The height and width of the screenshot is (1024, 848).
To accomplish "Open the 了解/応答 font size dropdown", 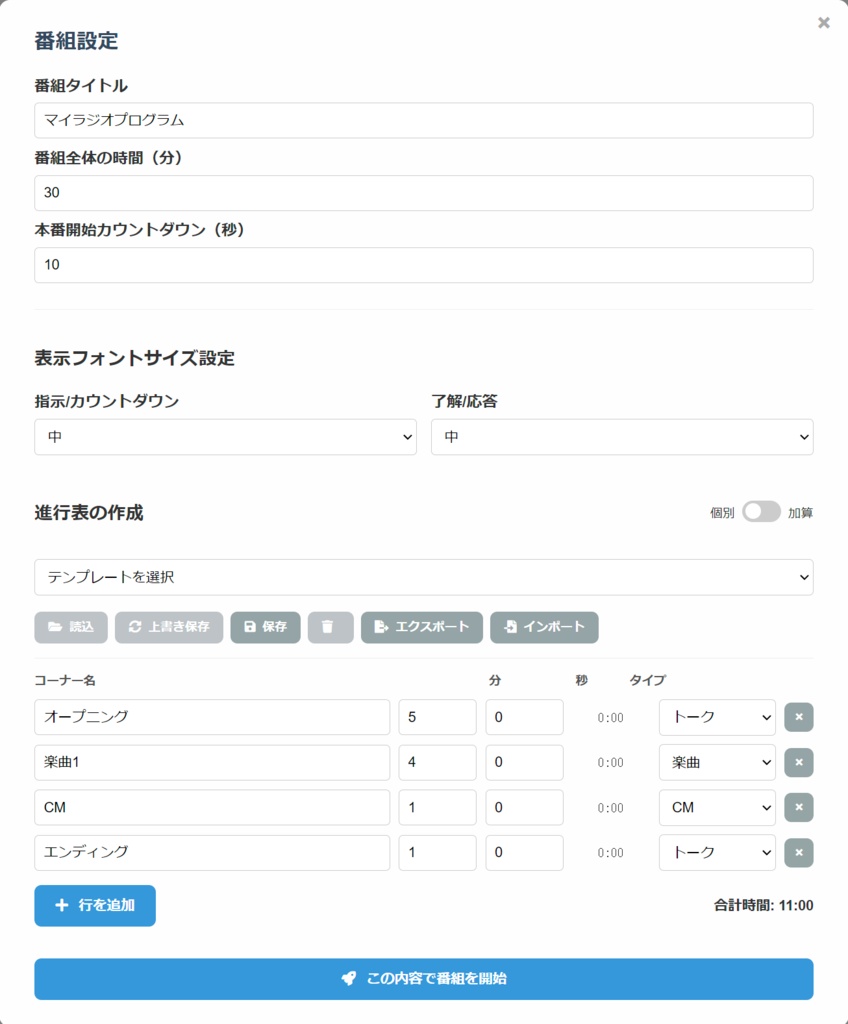I will pyautogui.click(x=622, y=437).
